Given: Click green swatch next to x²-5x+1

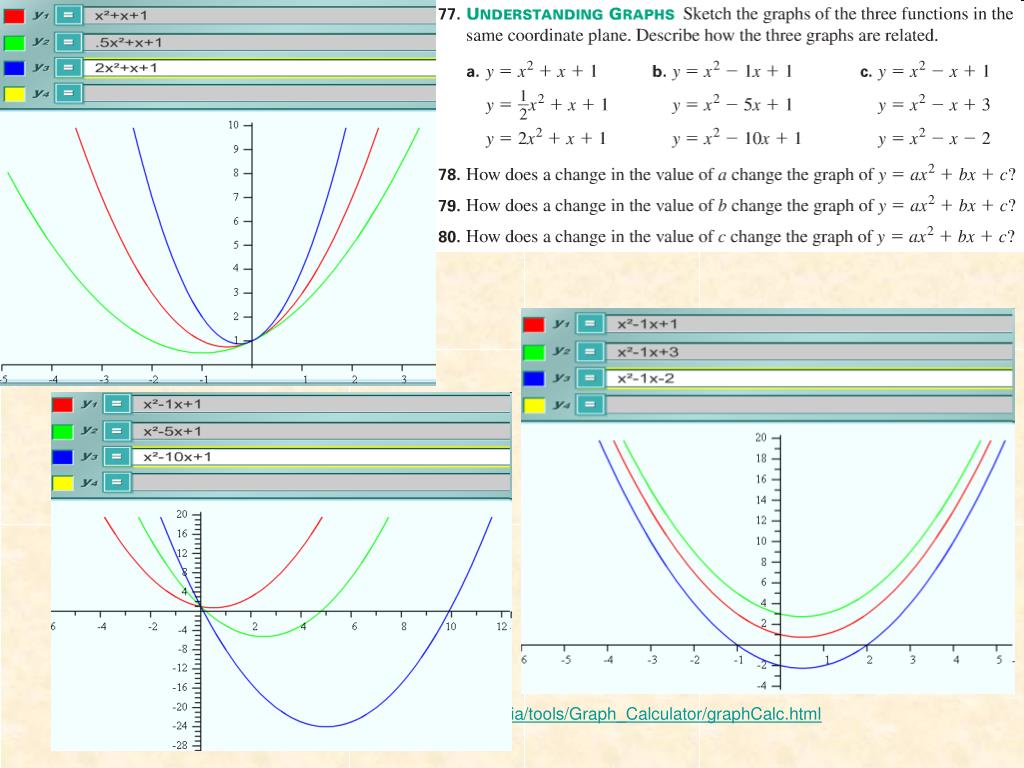Looking at the screenshot, I should [x=62, y=431].
